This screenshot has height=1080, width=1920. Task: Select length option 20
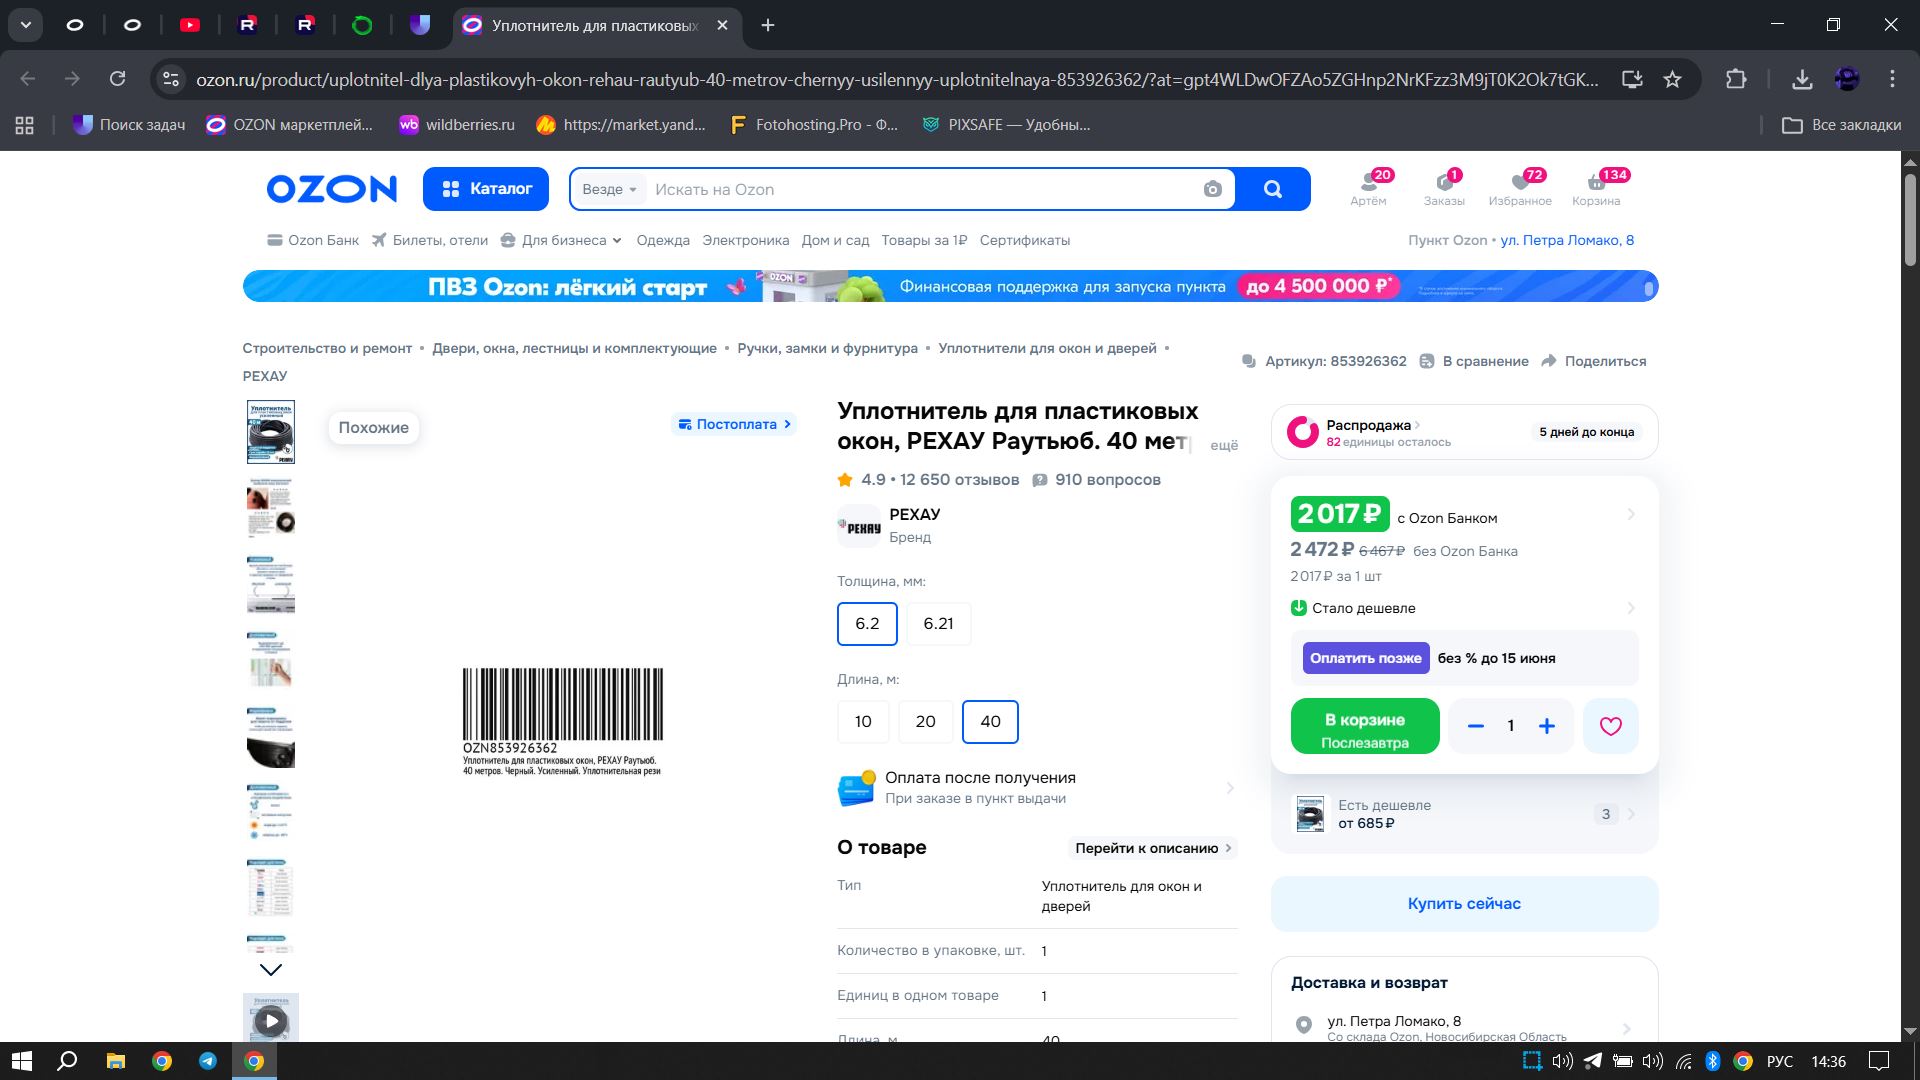click(925, 722)
